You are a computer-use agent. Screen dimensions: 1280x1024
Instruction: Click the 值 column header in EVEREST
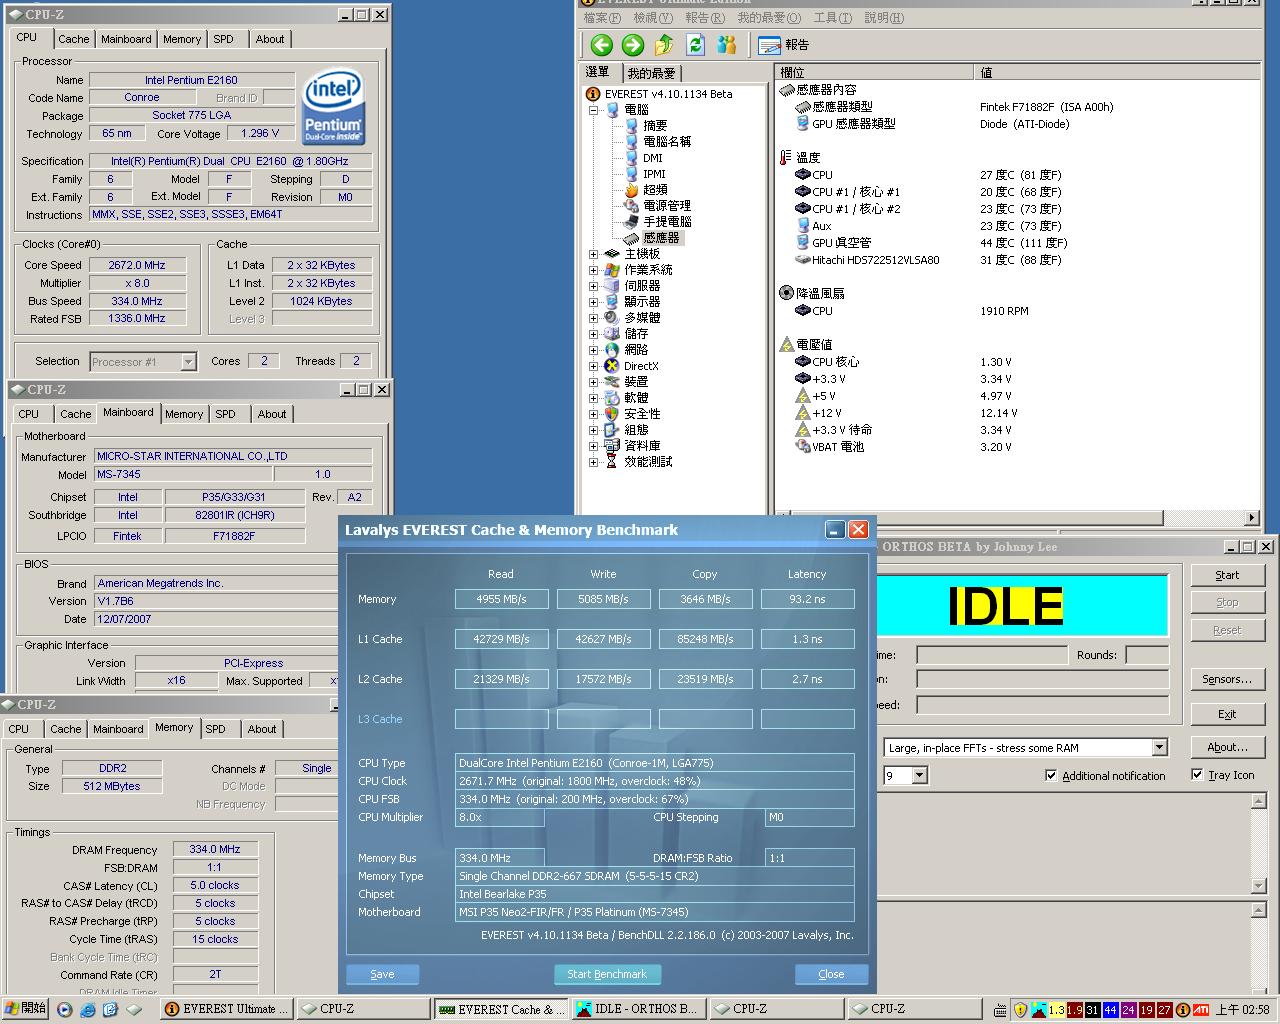click(1117, 72)
